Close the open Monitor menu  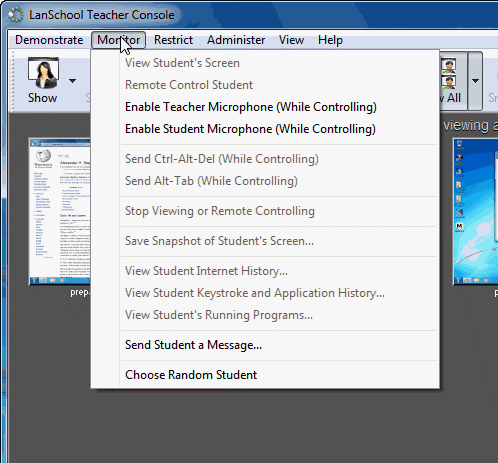click(x=119, y=40)
